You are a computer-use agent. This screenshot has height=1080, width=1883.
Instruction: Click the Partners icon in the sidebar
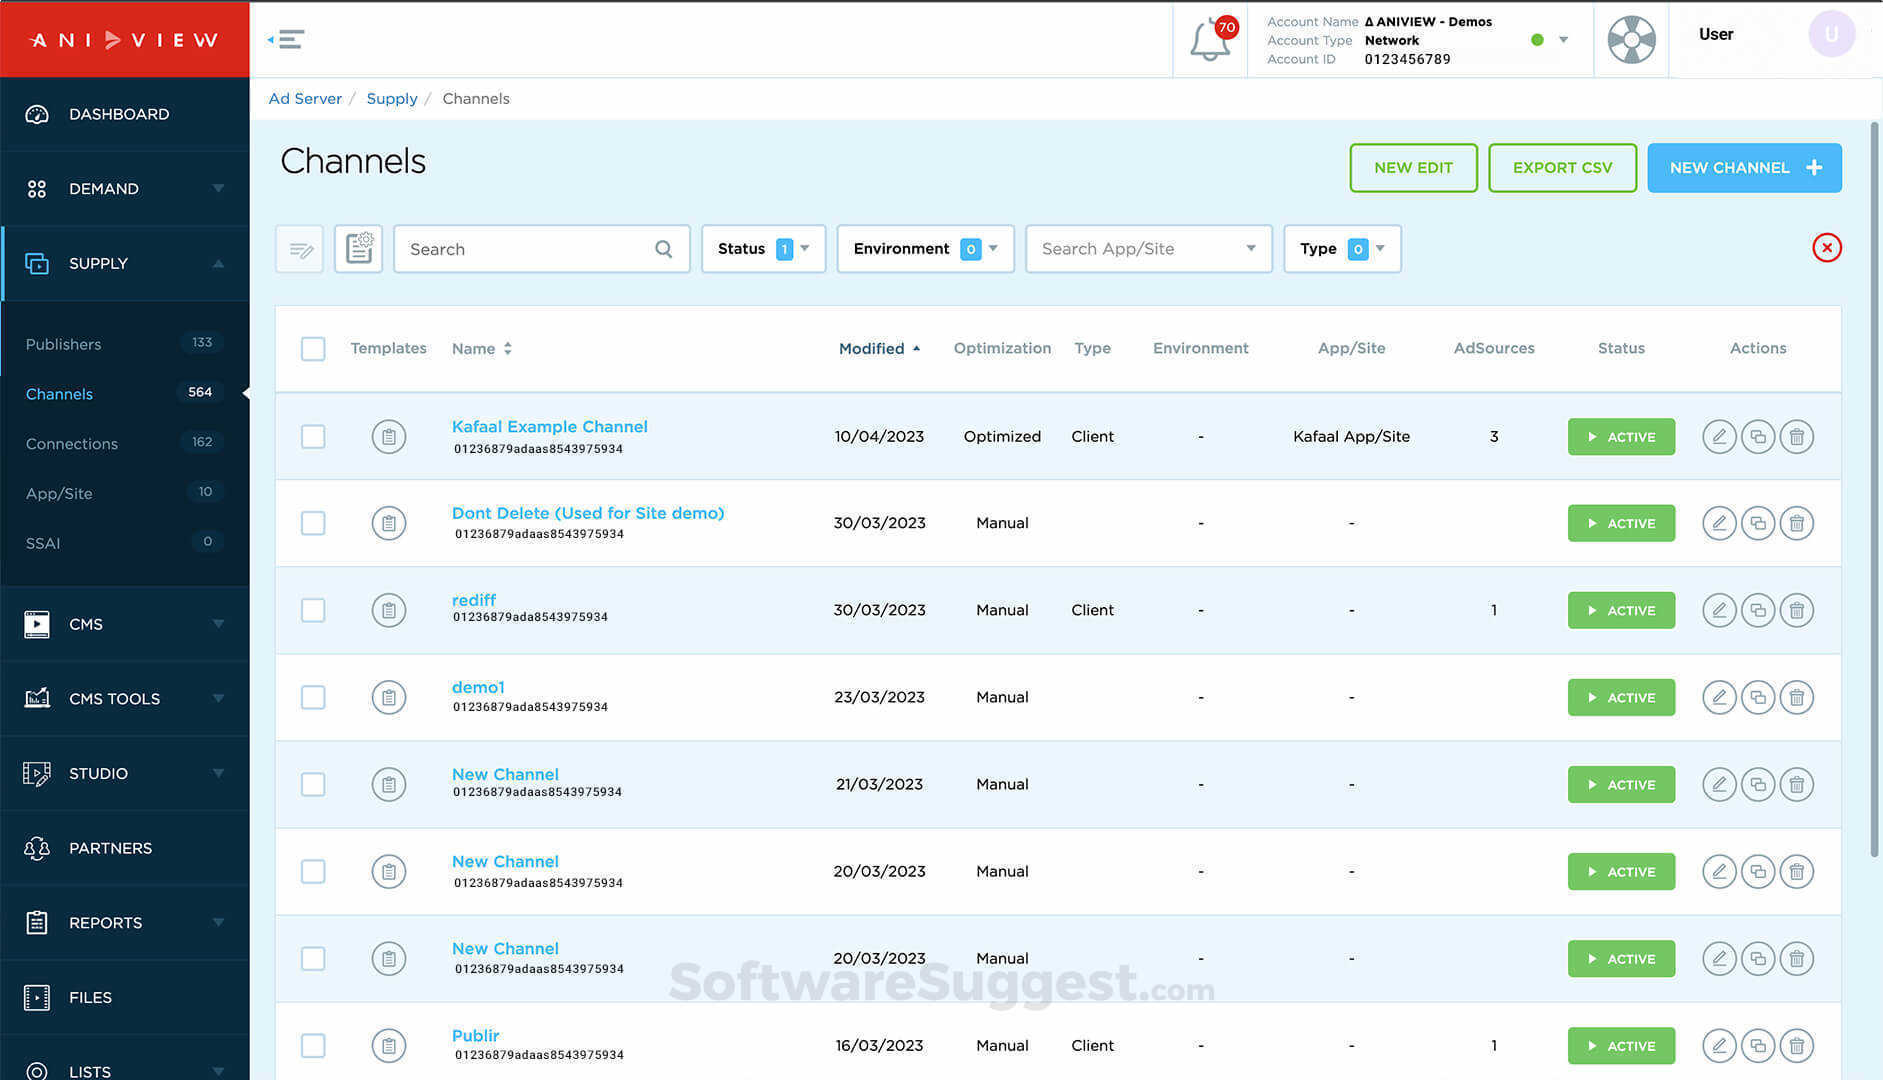[36, 848]
